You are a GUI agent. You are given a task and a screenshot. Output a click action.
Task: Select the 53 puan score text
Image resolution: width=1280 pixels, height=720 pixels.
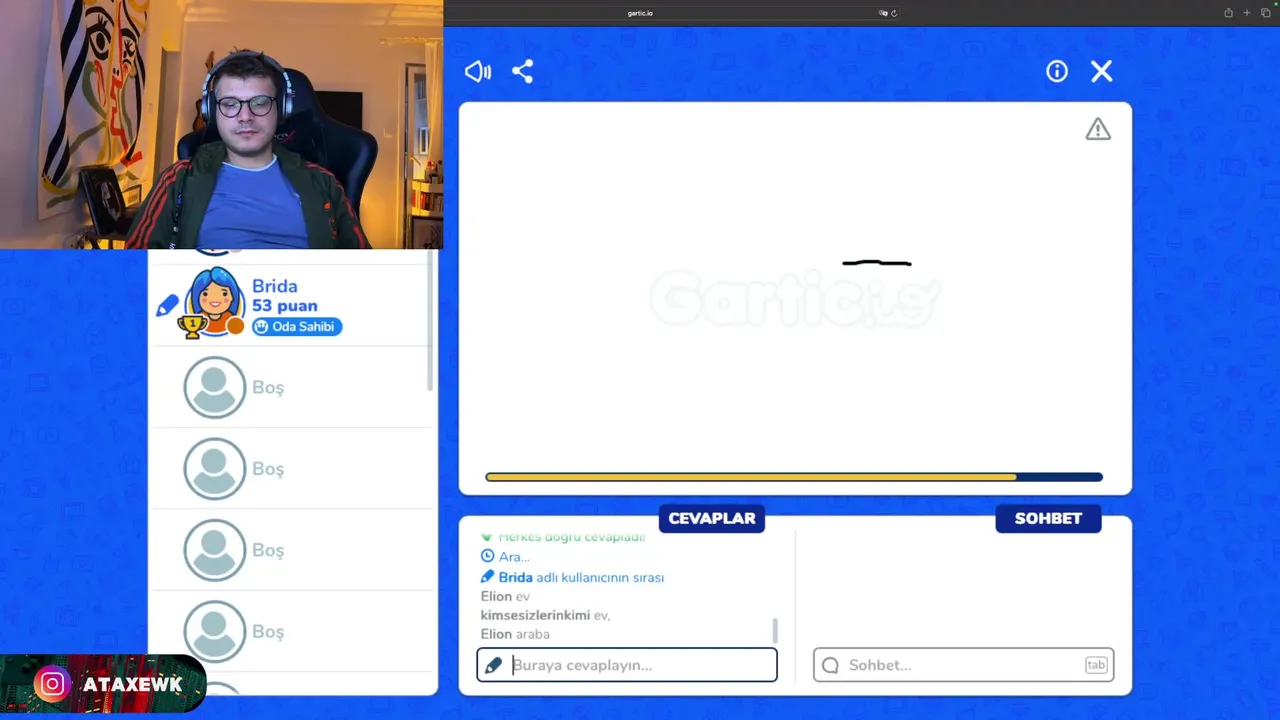coord(285,306)
